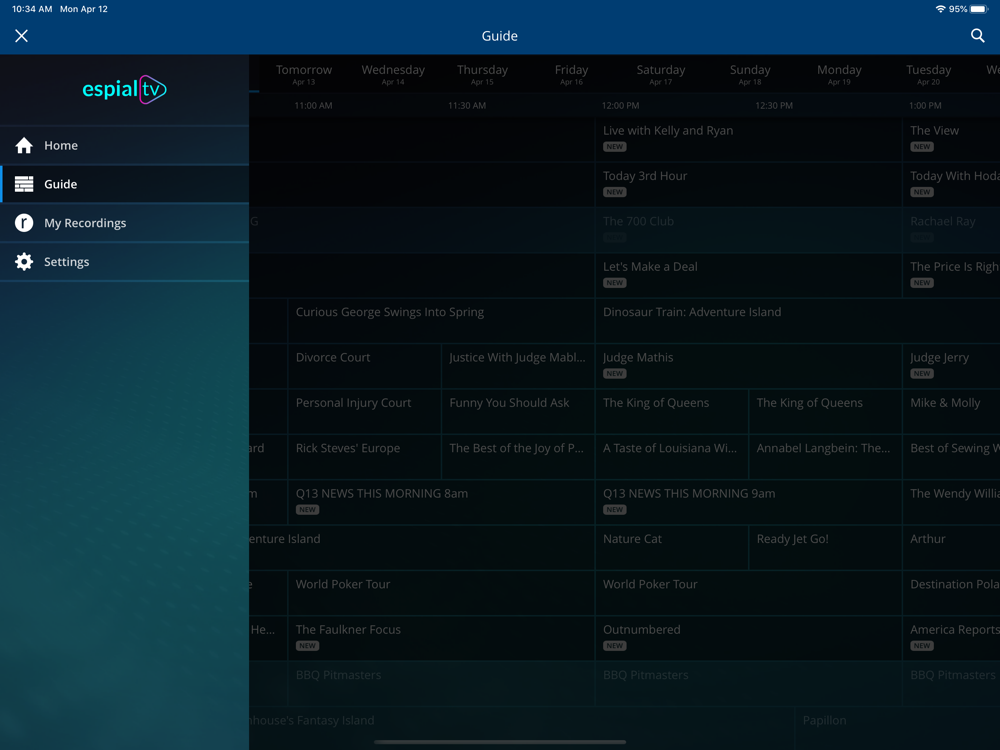
Task: Select Rick Steves' Europe
Action: pyautogui.click(x=364, y=457)
